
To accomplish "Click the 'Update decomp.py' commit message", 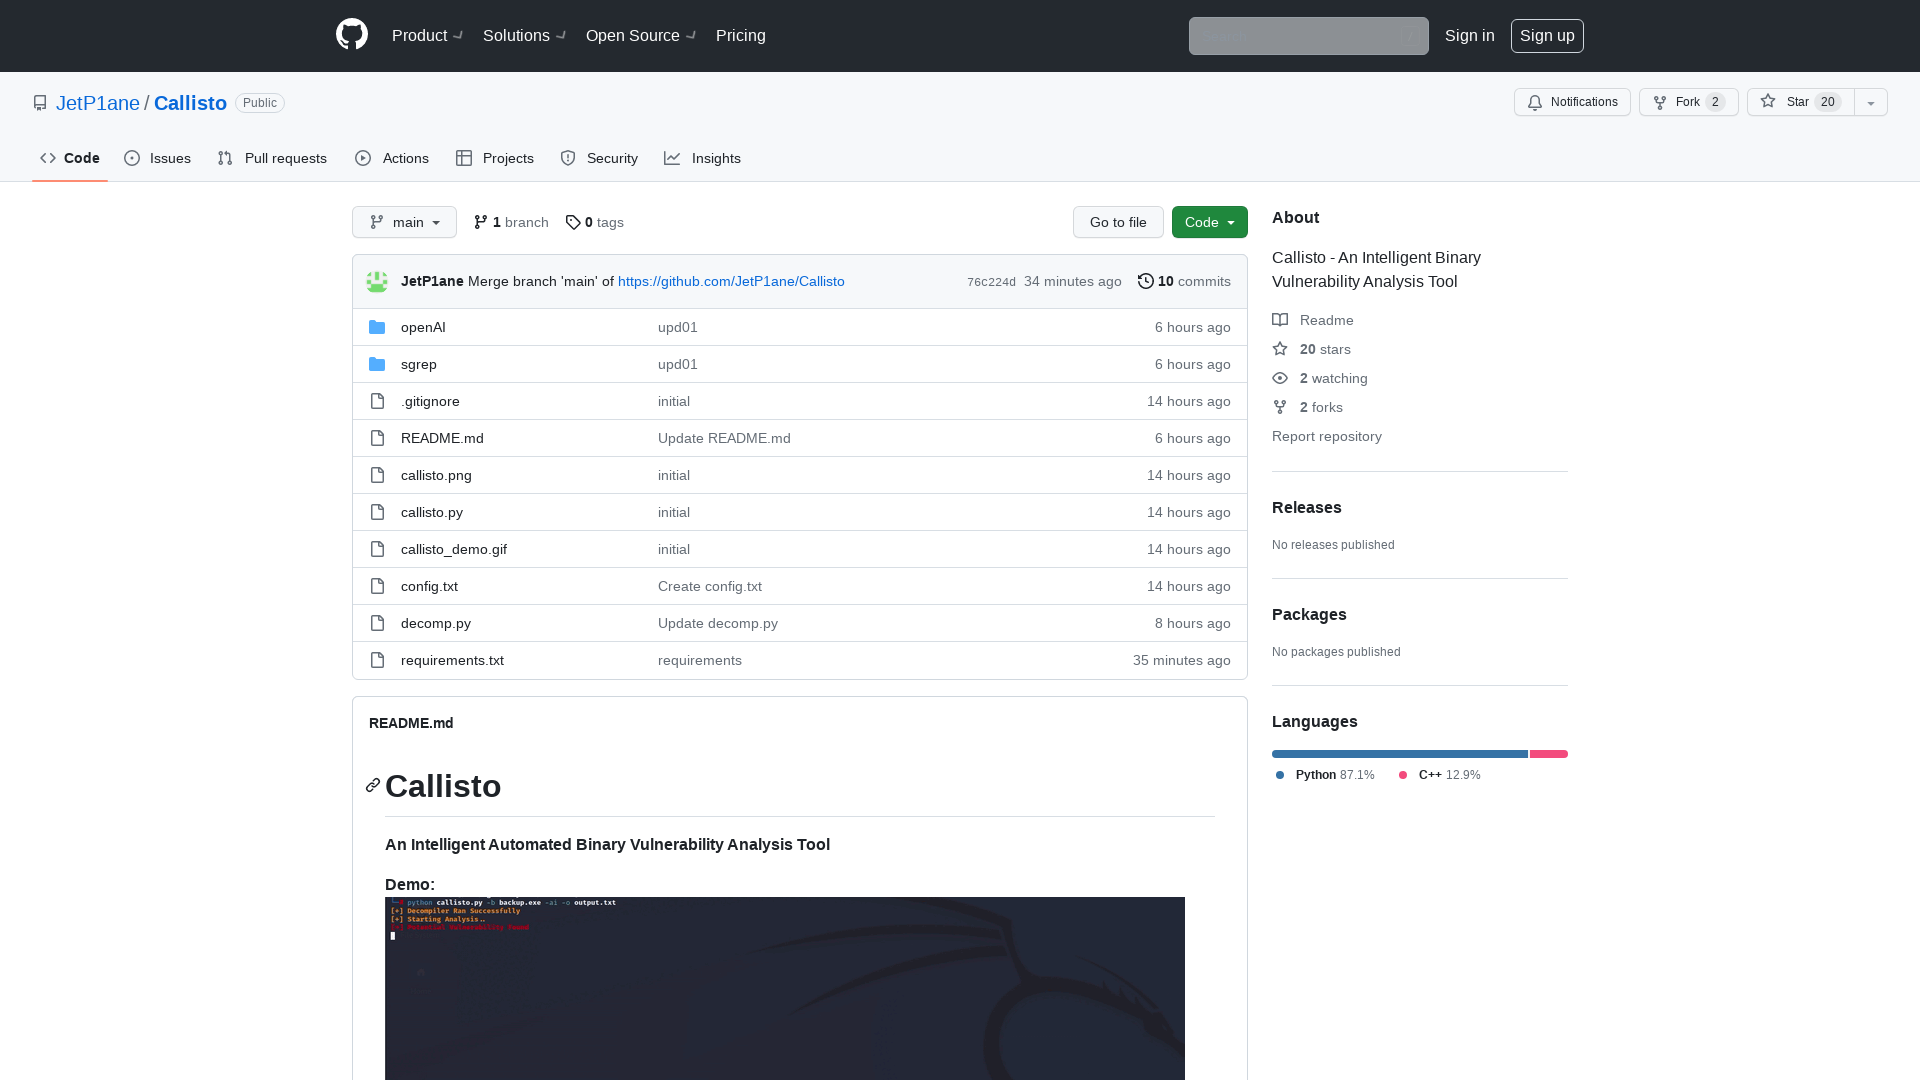I will (x=718, y=623).
